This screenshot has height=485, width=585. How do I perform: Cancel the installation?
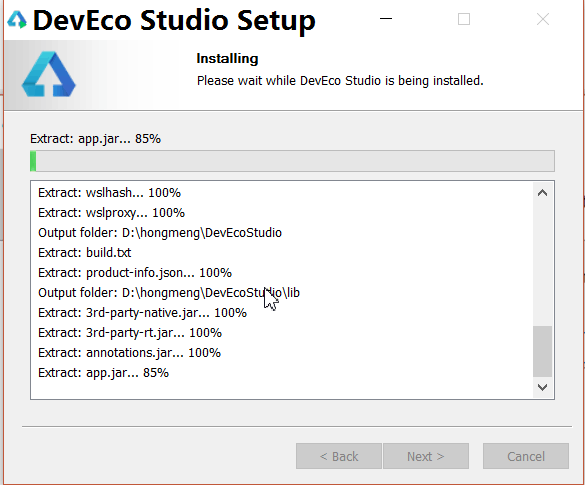pyautogui.click(x=526, y=456)
